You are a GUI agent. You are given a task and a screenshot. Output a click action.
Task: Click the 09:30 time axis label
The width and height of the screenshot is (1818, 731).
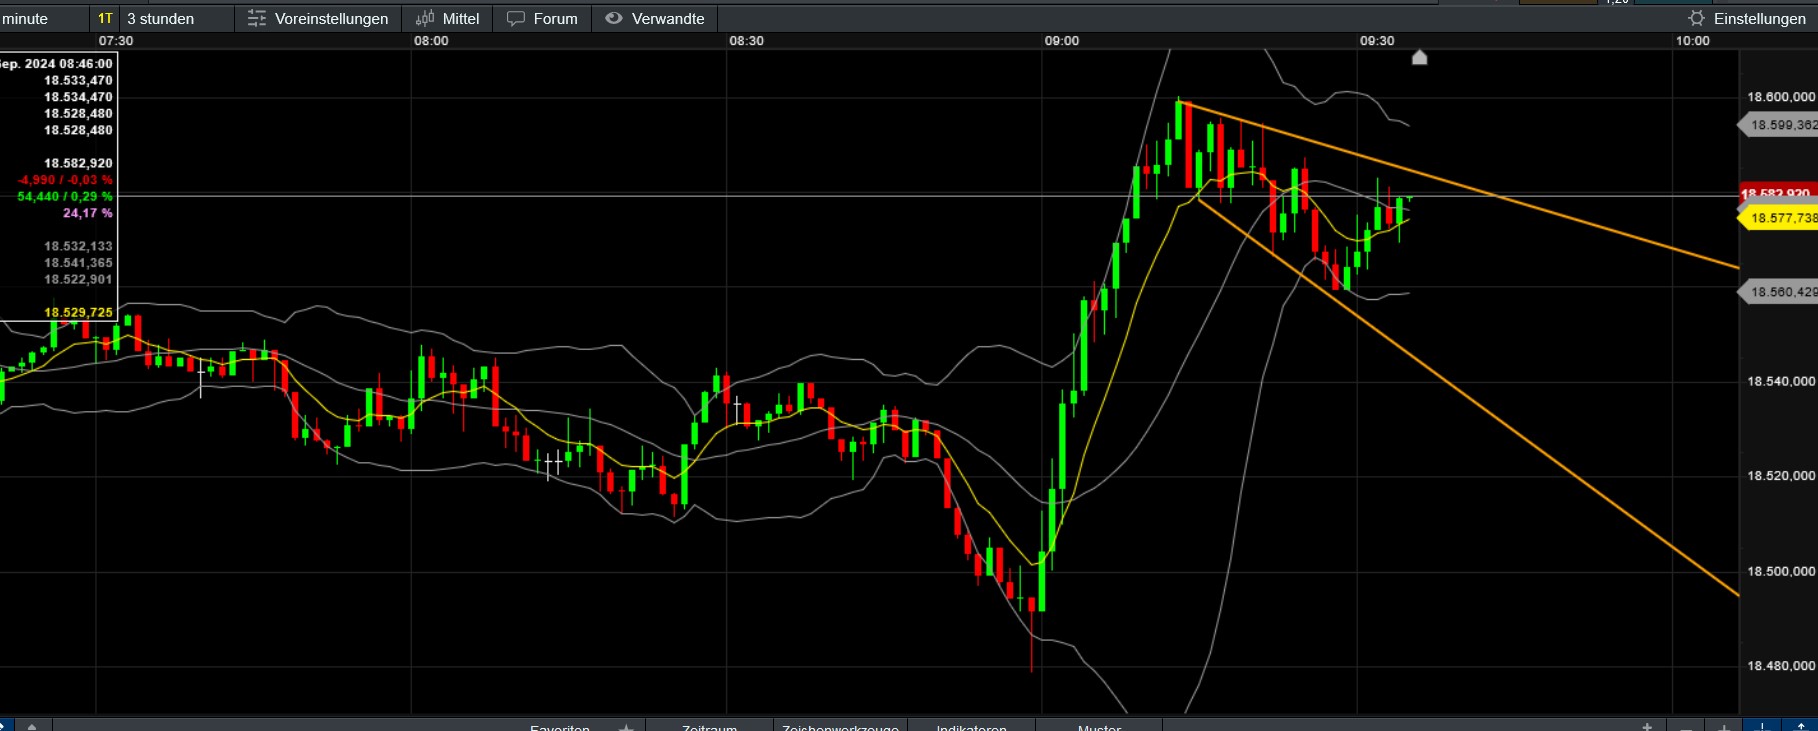1377,41
